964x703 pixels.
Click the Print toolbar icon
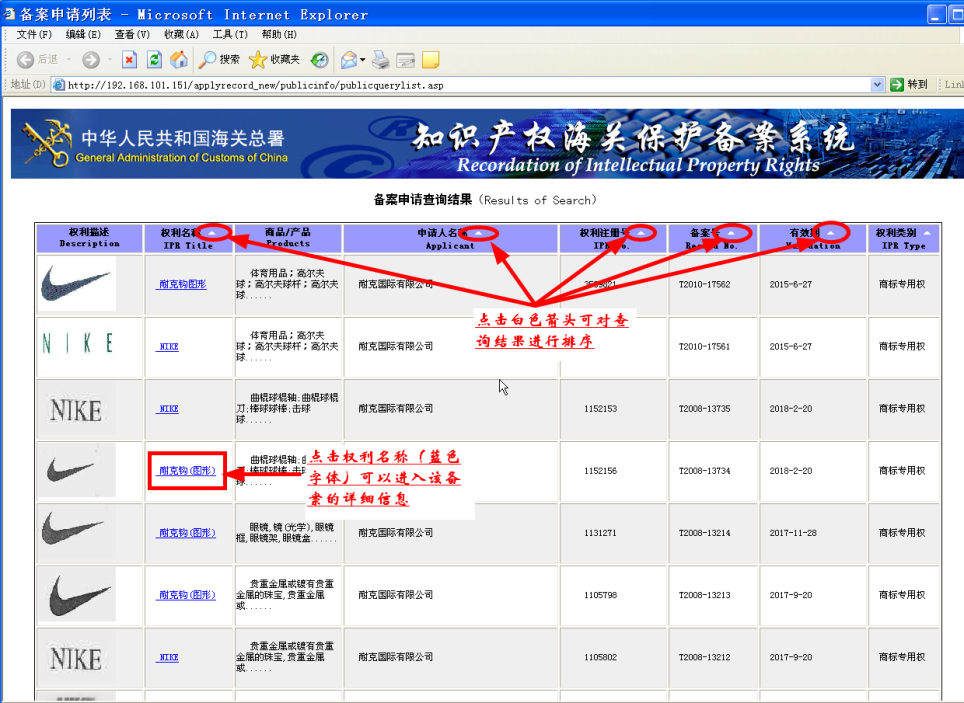point(381,60)
